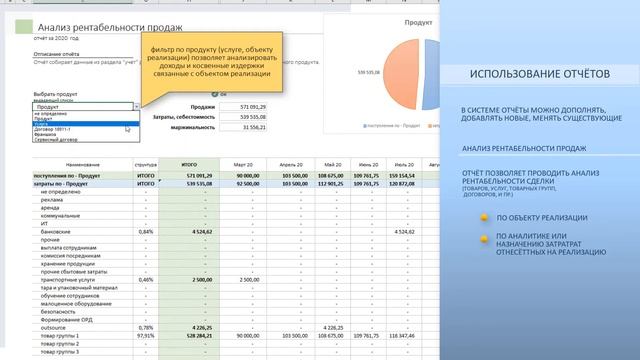This screenshot has height=360, width=640.
Task: Click the 'реклама' row label
Action: tap(52, 200)
